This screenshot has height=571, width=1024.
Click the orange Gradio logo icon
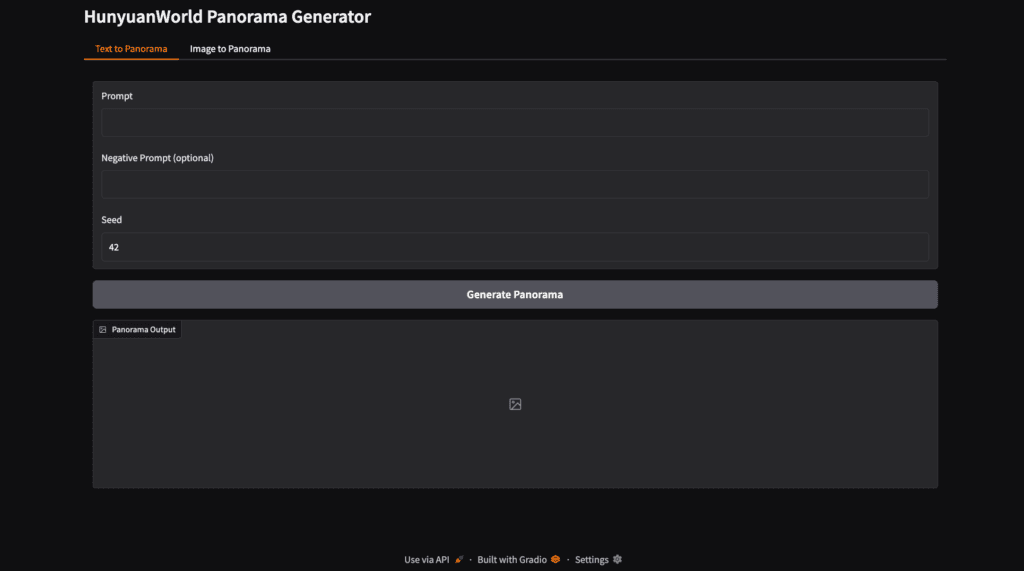pyautogui.click(x=556, y=559)
